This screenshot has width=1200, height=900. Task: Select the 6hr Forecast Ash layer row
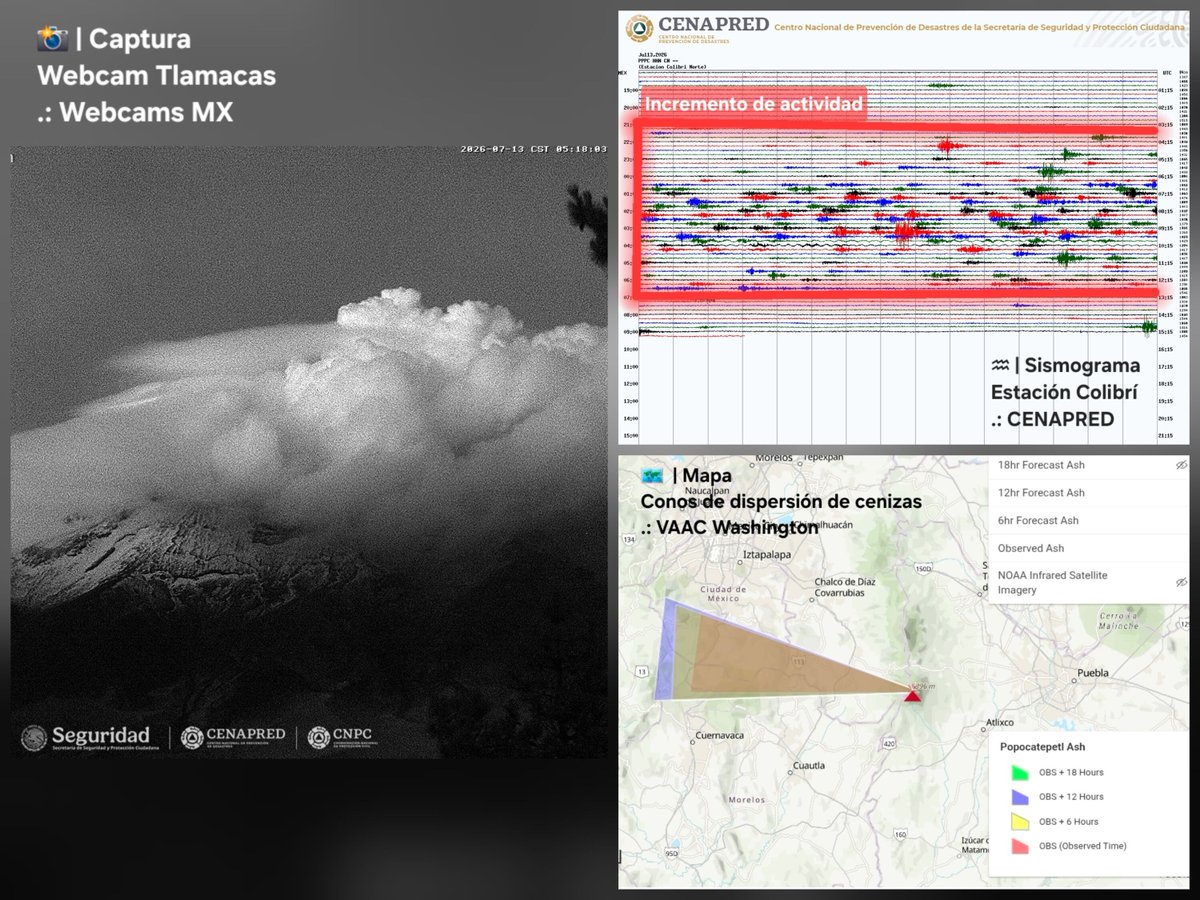1089,521
